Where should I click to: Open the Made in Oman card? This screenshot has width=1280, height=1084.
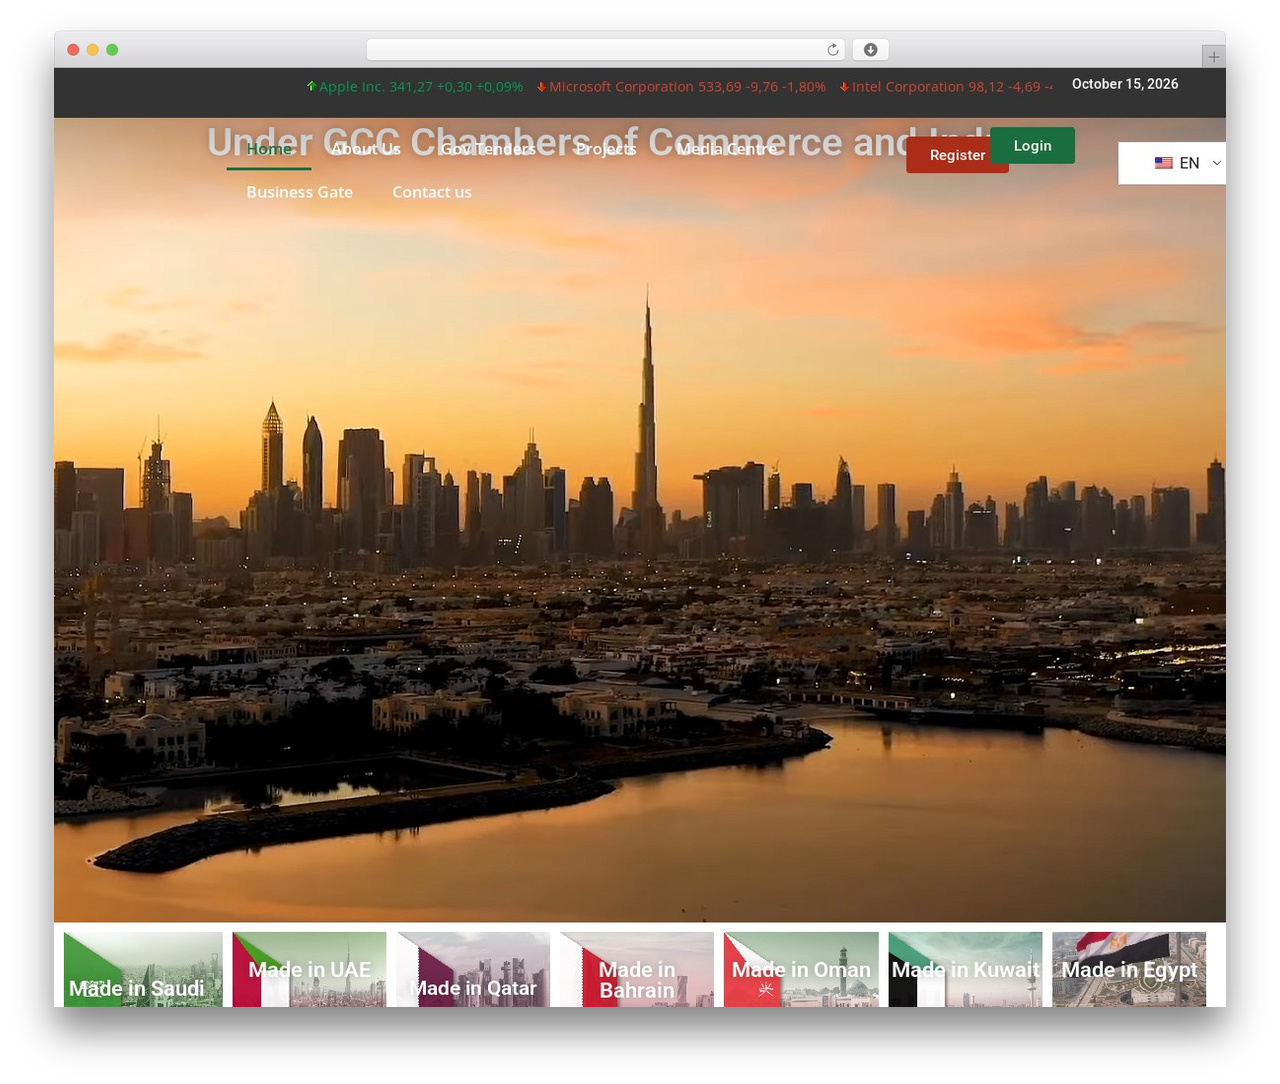(801, 969)
